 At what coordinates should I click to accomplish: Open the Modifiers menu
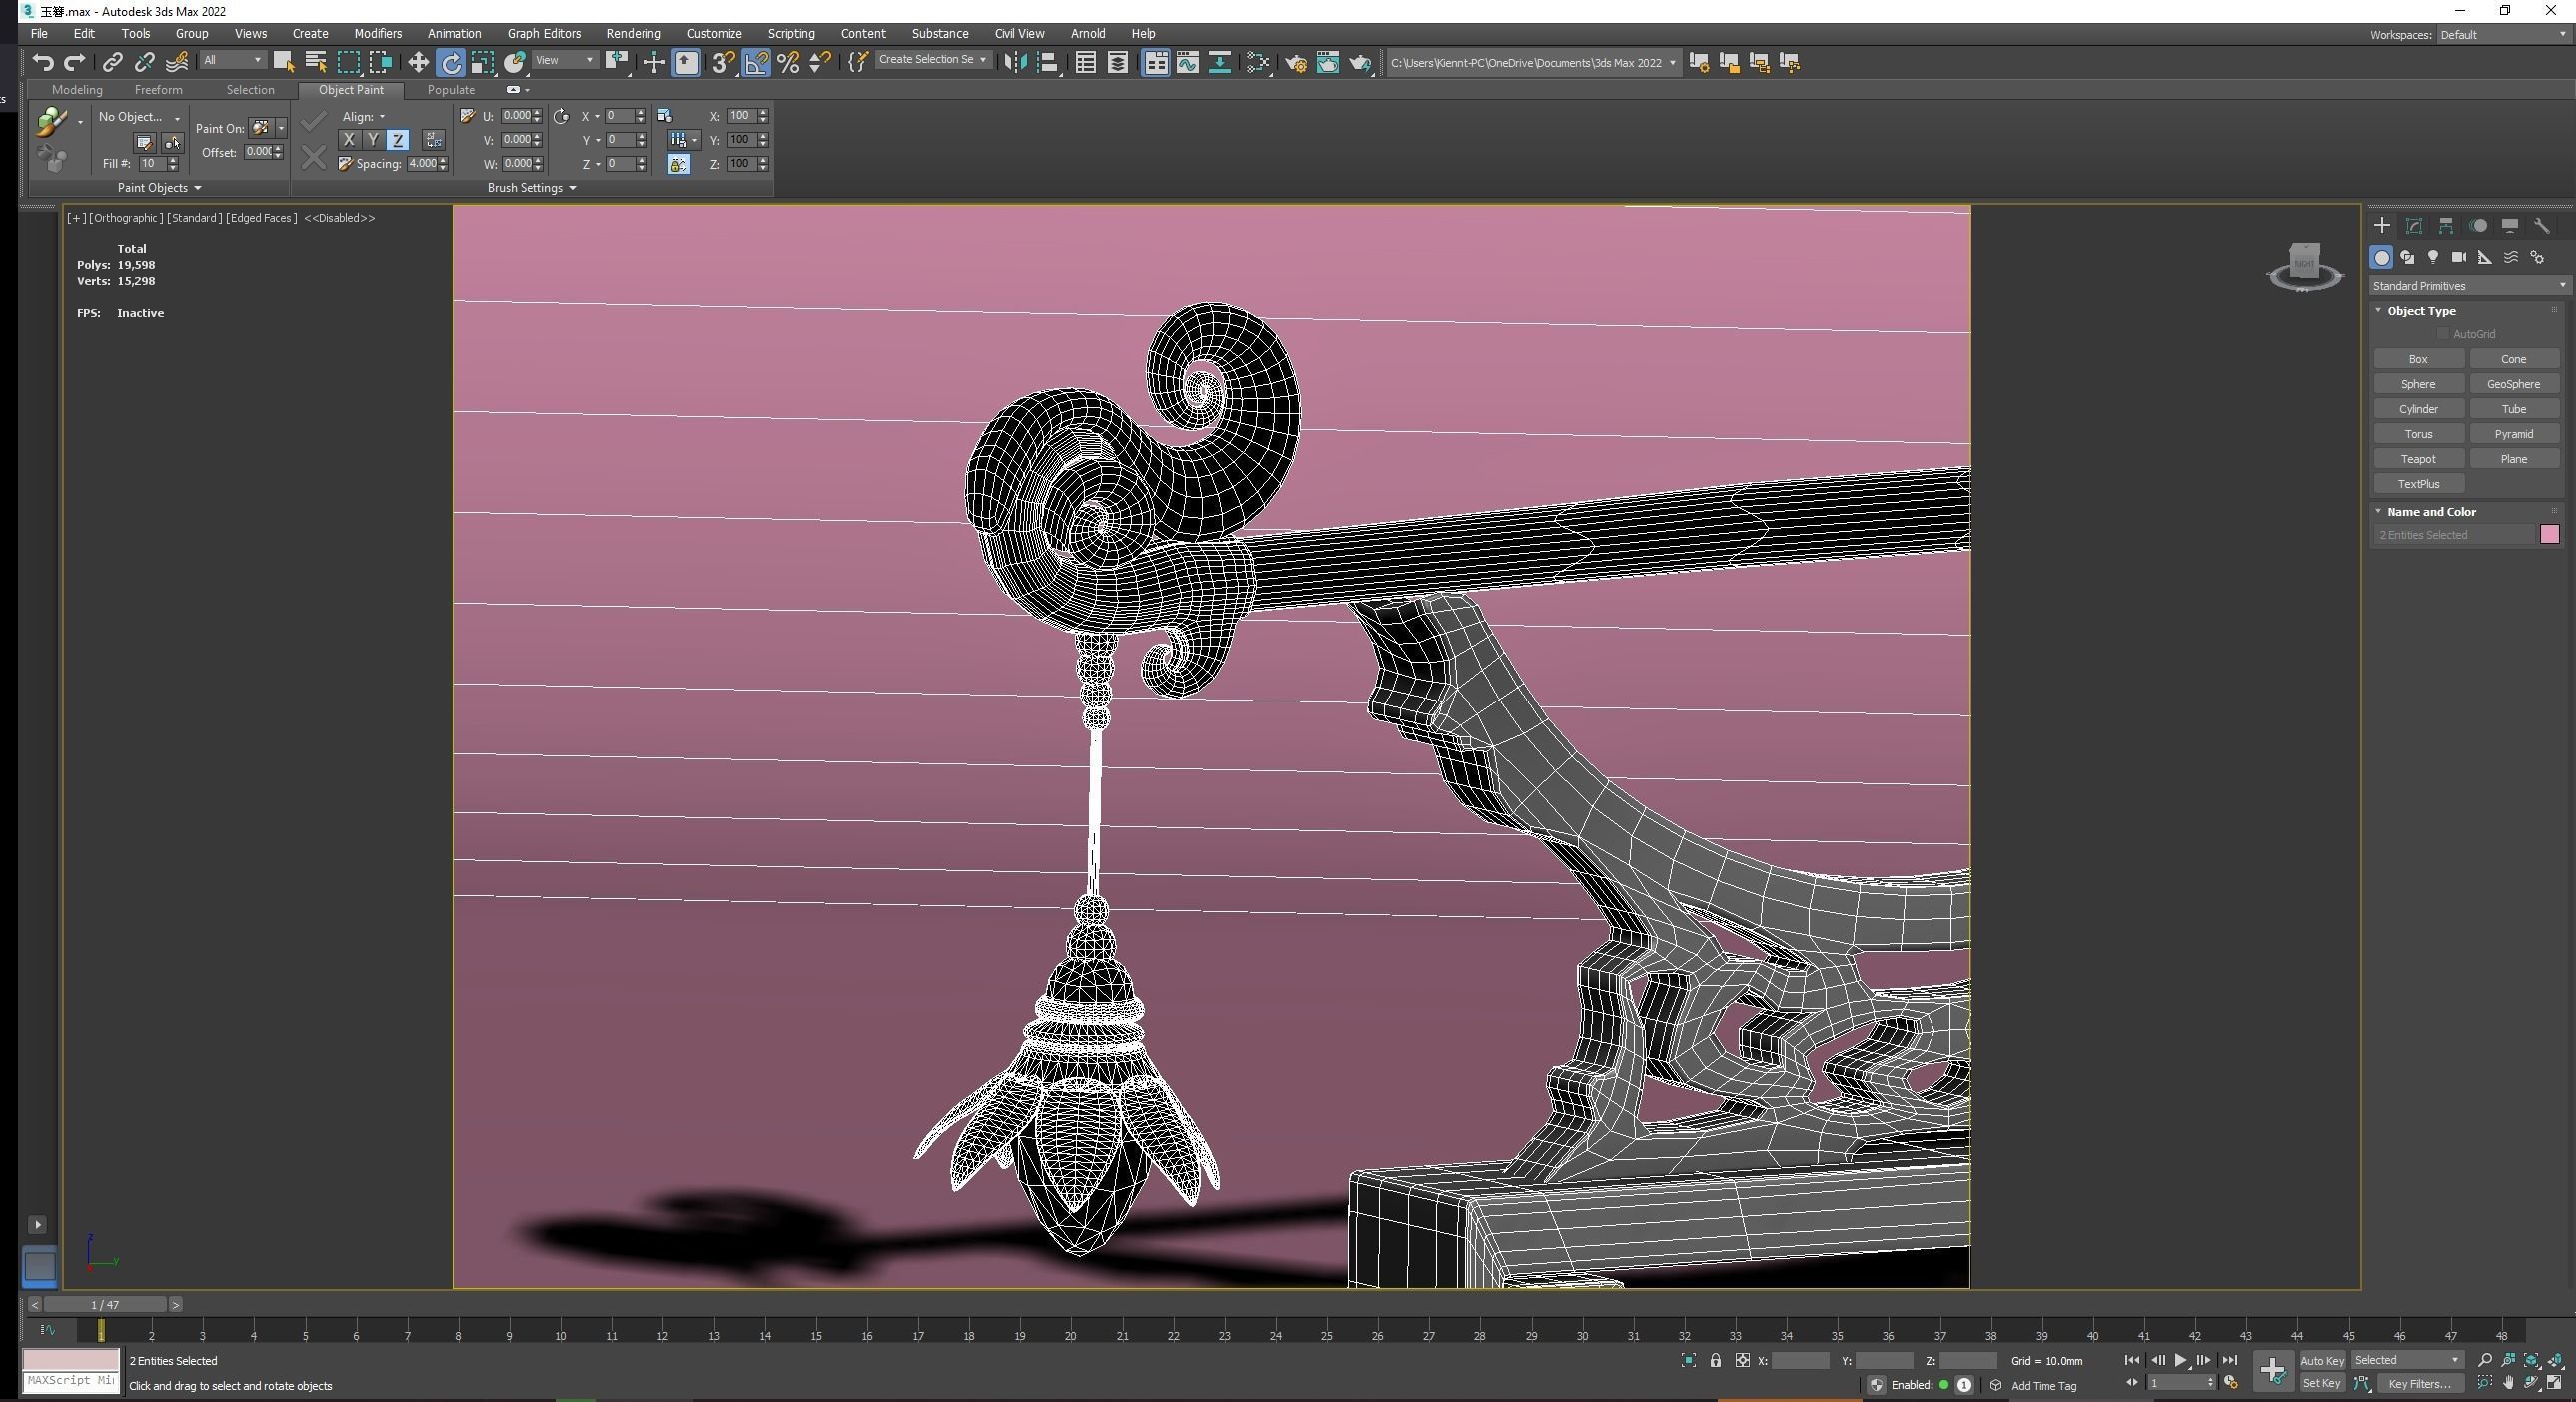[377, 34]
